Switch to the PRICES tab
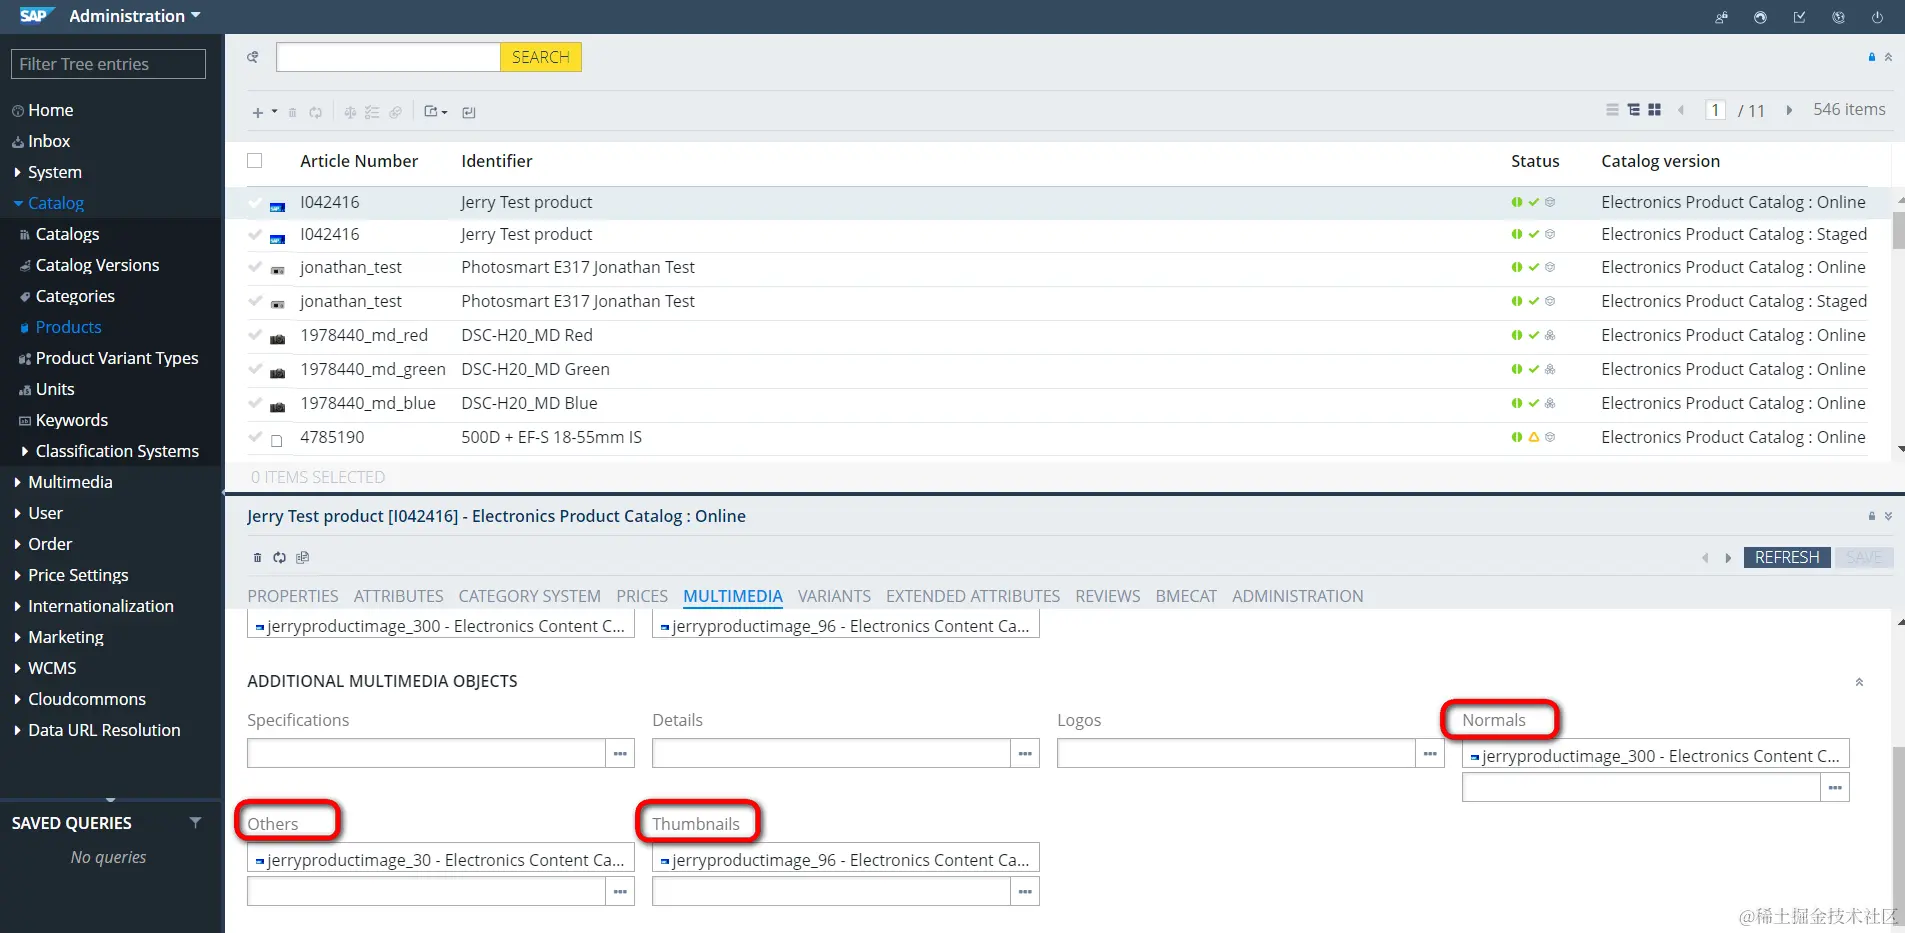Viewport: 1905px width, 933px height. 642,596
